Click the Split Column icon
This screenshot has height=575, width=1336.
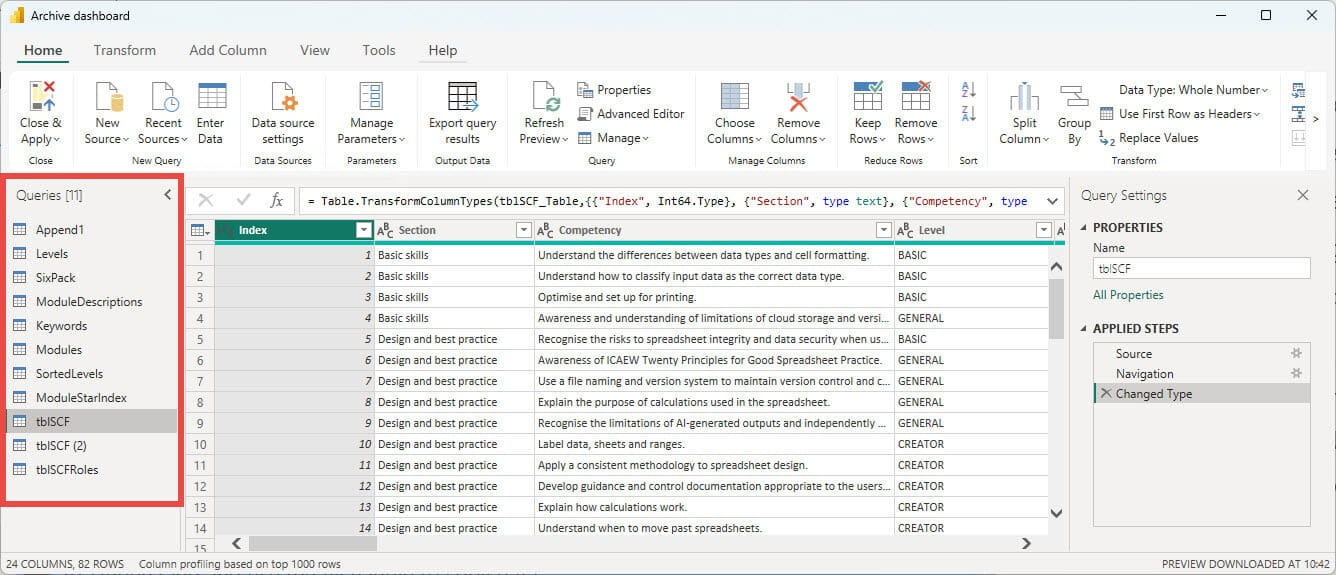coord(1024,97)
